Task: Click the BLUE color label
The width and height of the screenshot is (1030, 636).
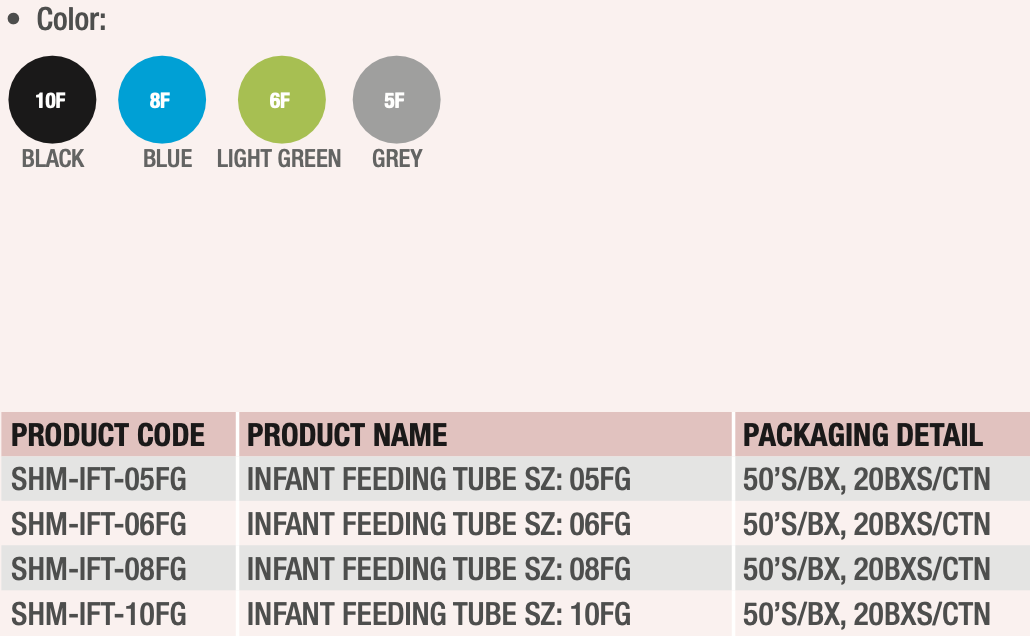Action: (168, 158)
